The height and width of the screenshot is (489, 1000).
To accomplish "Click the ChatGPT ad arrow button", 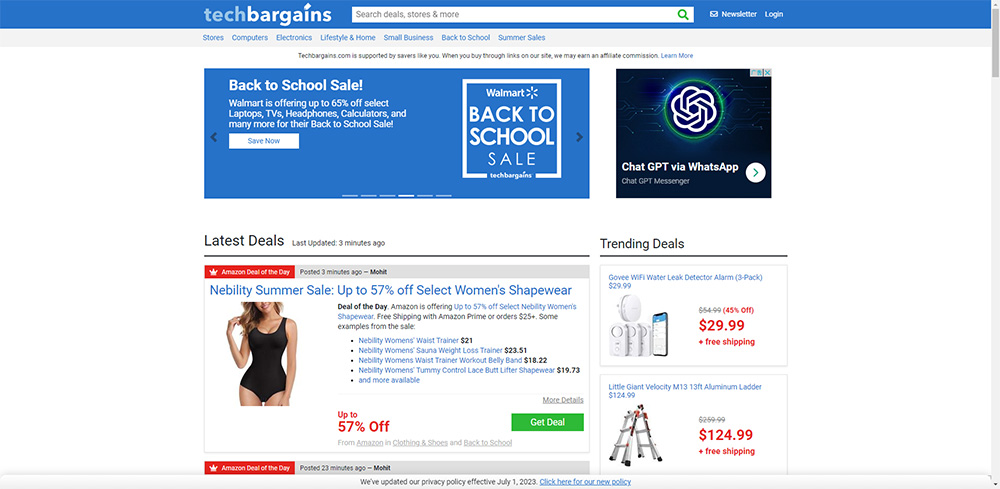I will tap(755, 172).
